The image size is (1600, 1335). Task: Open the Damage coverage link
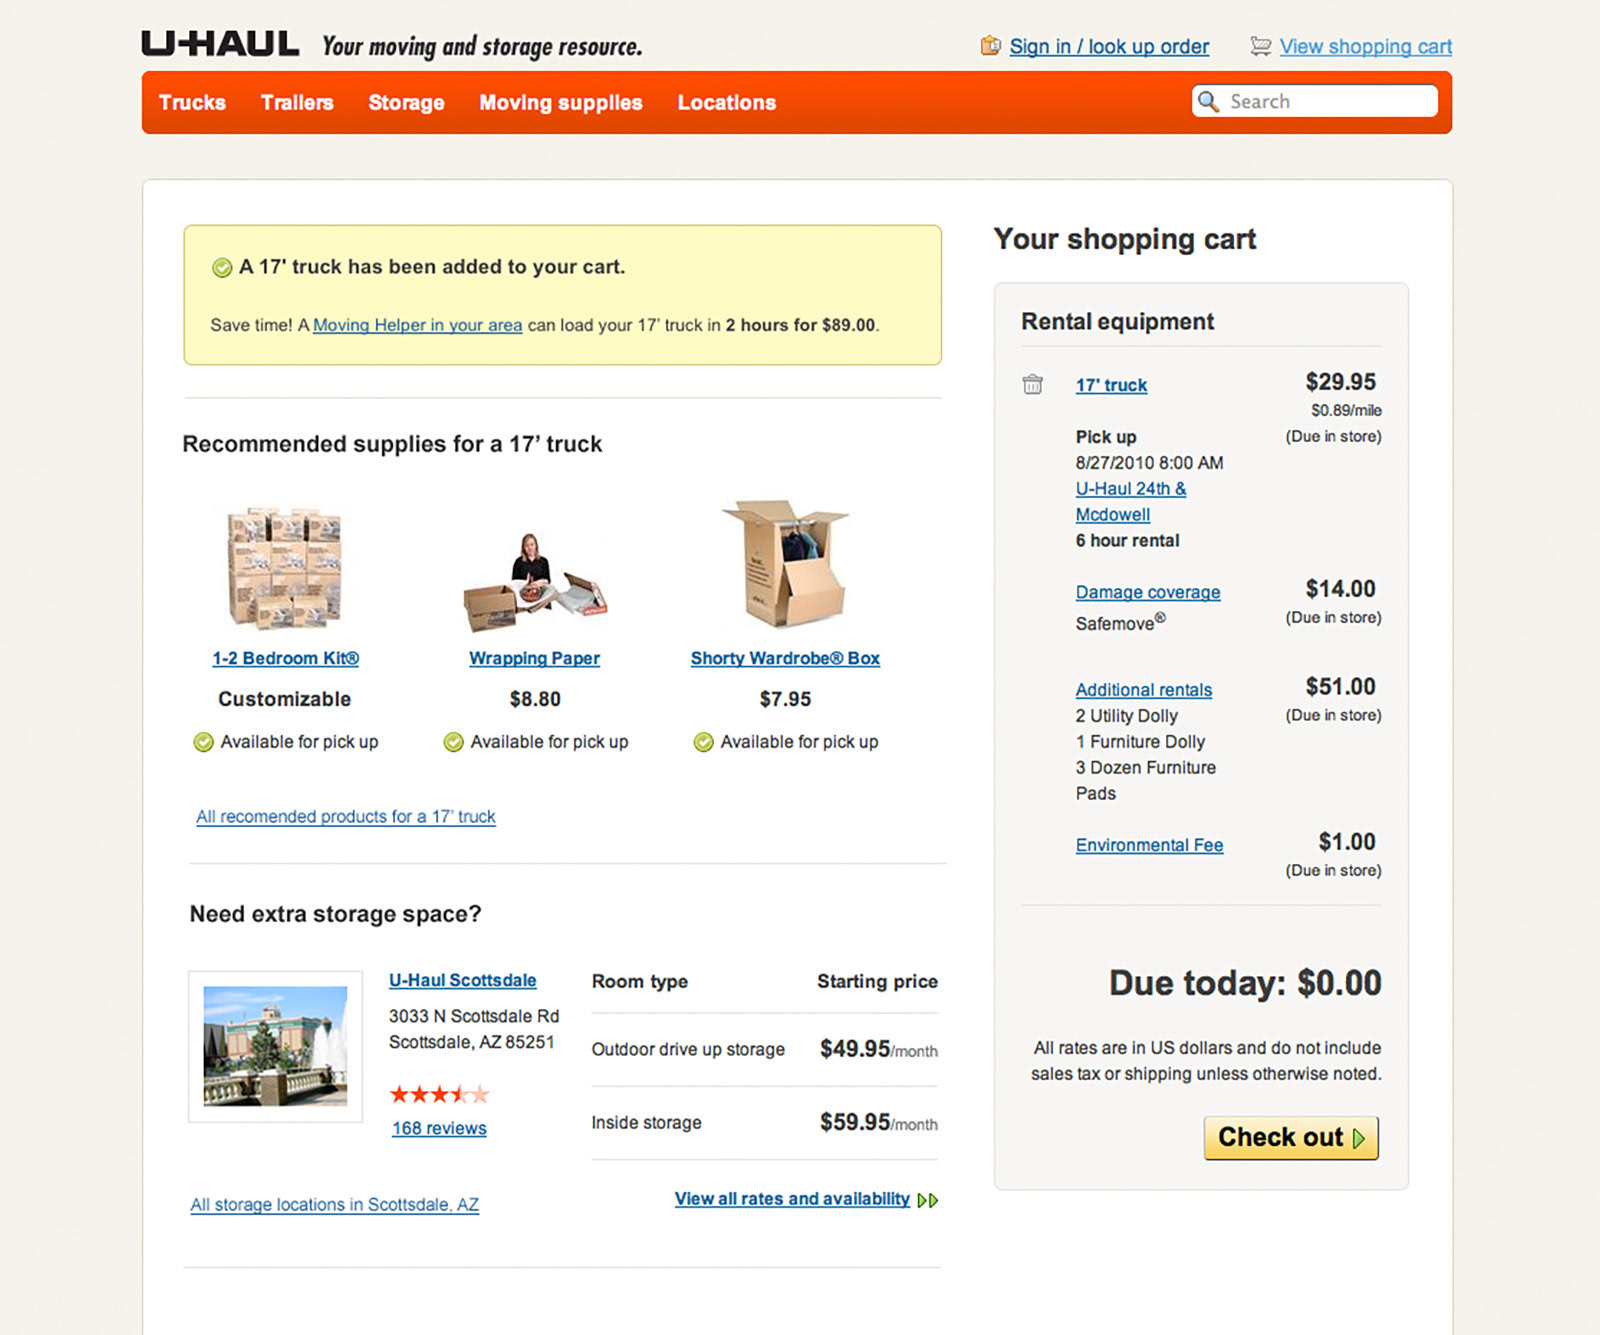(1148, 592)
